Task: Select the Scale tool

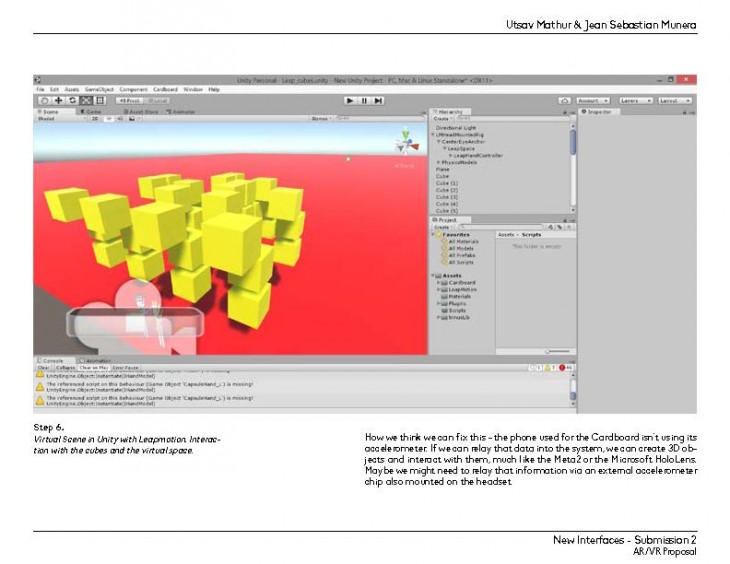Action: [x=86, y=100]
